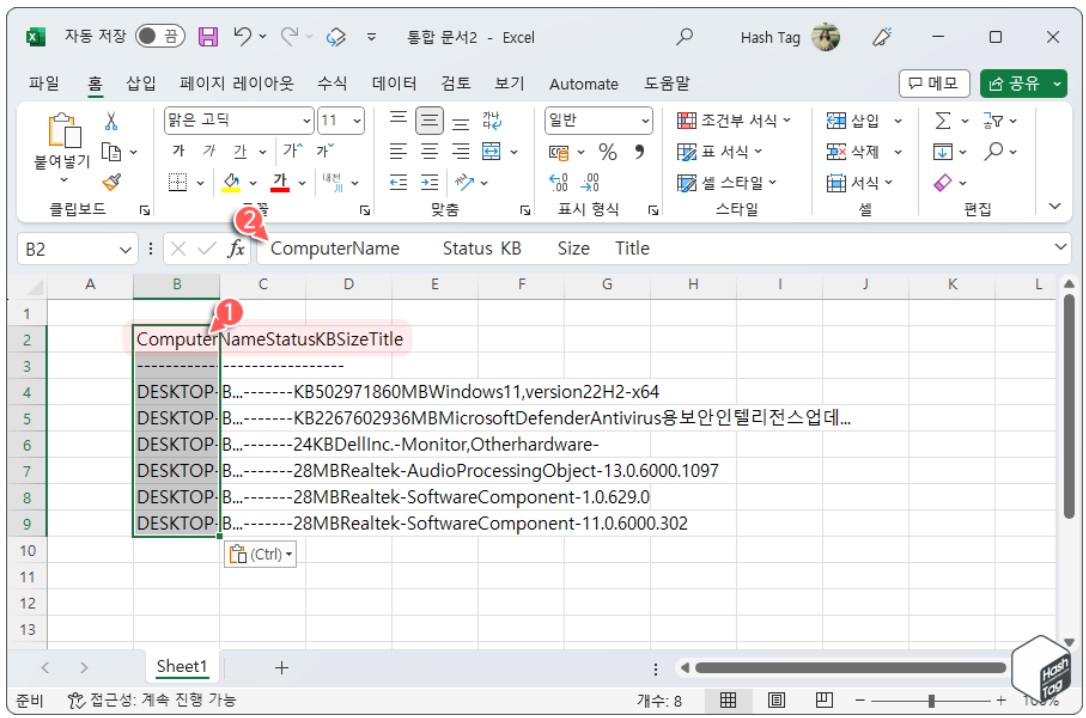
Task: Collapse the ribbon with chevron
Action: click(x=1055, y=206)
